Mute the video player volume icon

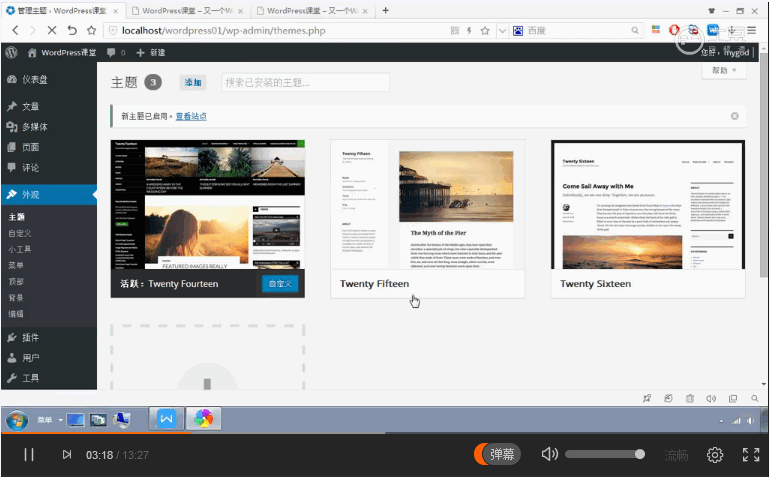[549, 454]
